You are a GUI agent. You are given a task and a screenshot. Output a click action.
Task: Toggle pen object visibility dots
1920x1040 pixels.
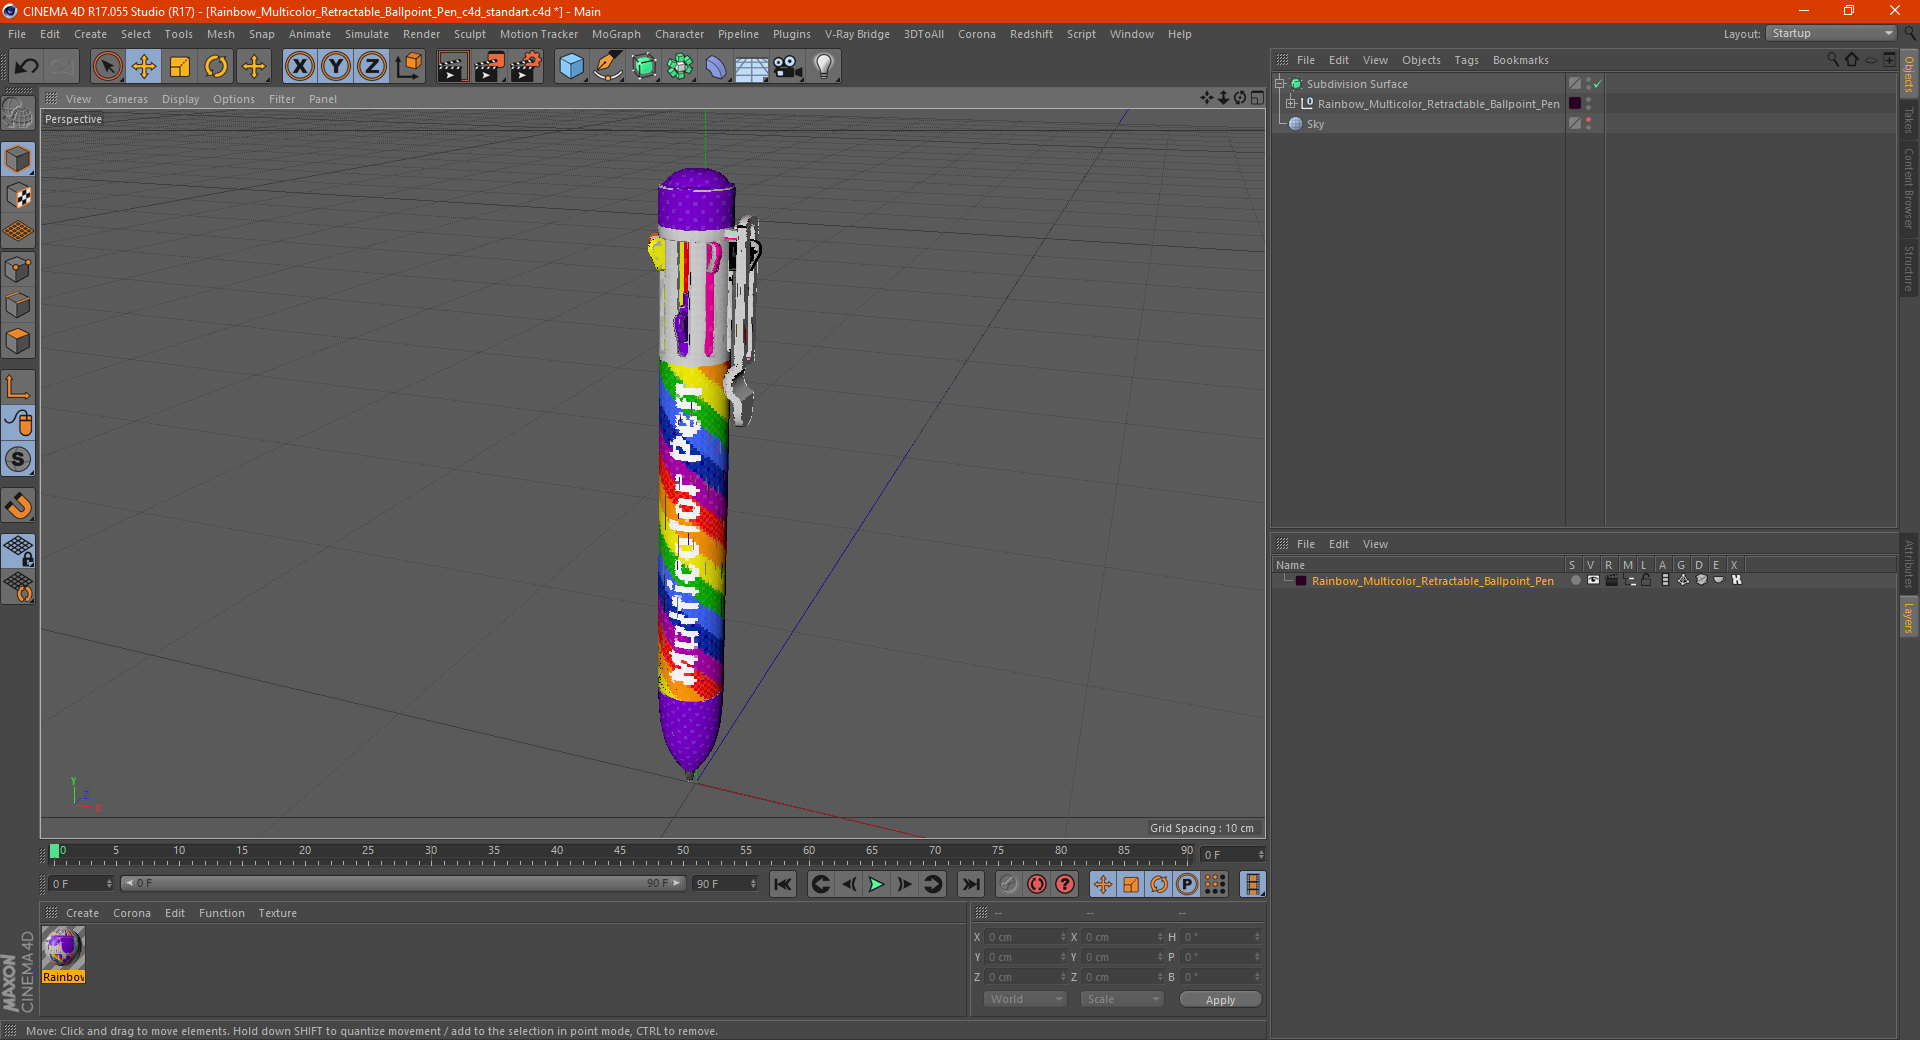click(x=1588, y=103)
